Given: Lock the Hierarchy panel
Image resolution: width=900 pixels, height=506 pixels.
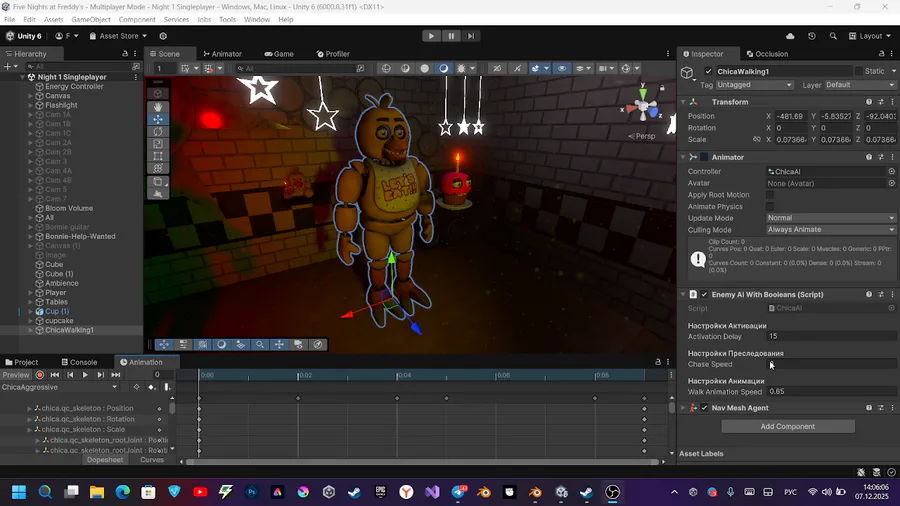Looking at the screenshot, I should tap(125, 53).
